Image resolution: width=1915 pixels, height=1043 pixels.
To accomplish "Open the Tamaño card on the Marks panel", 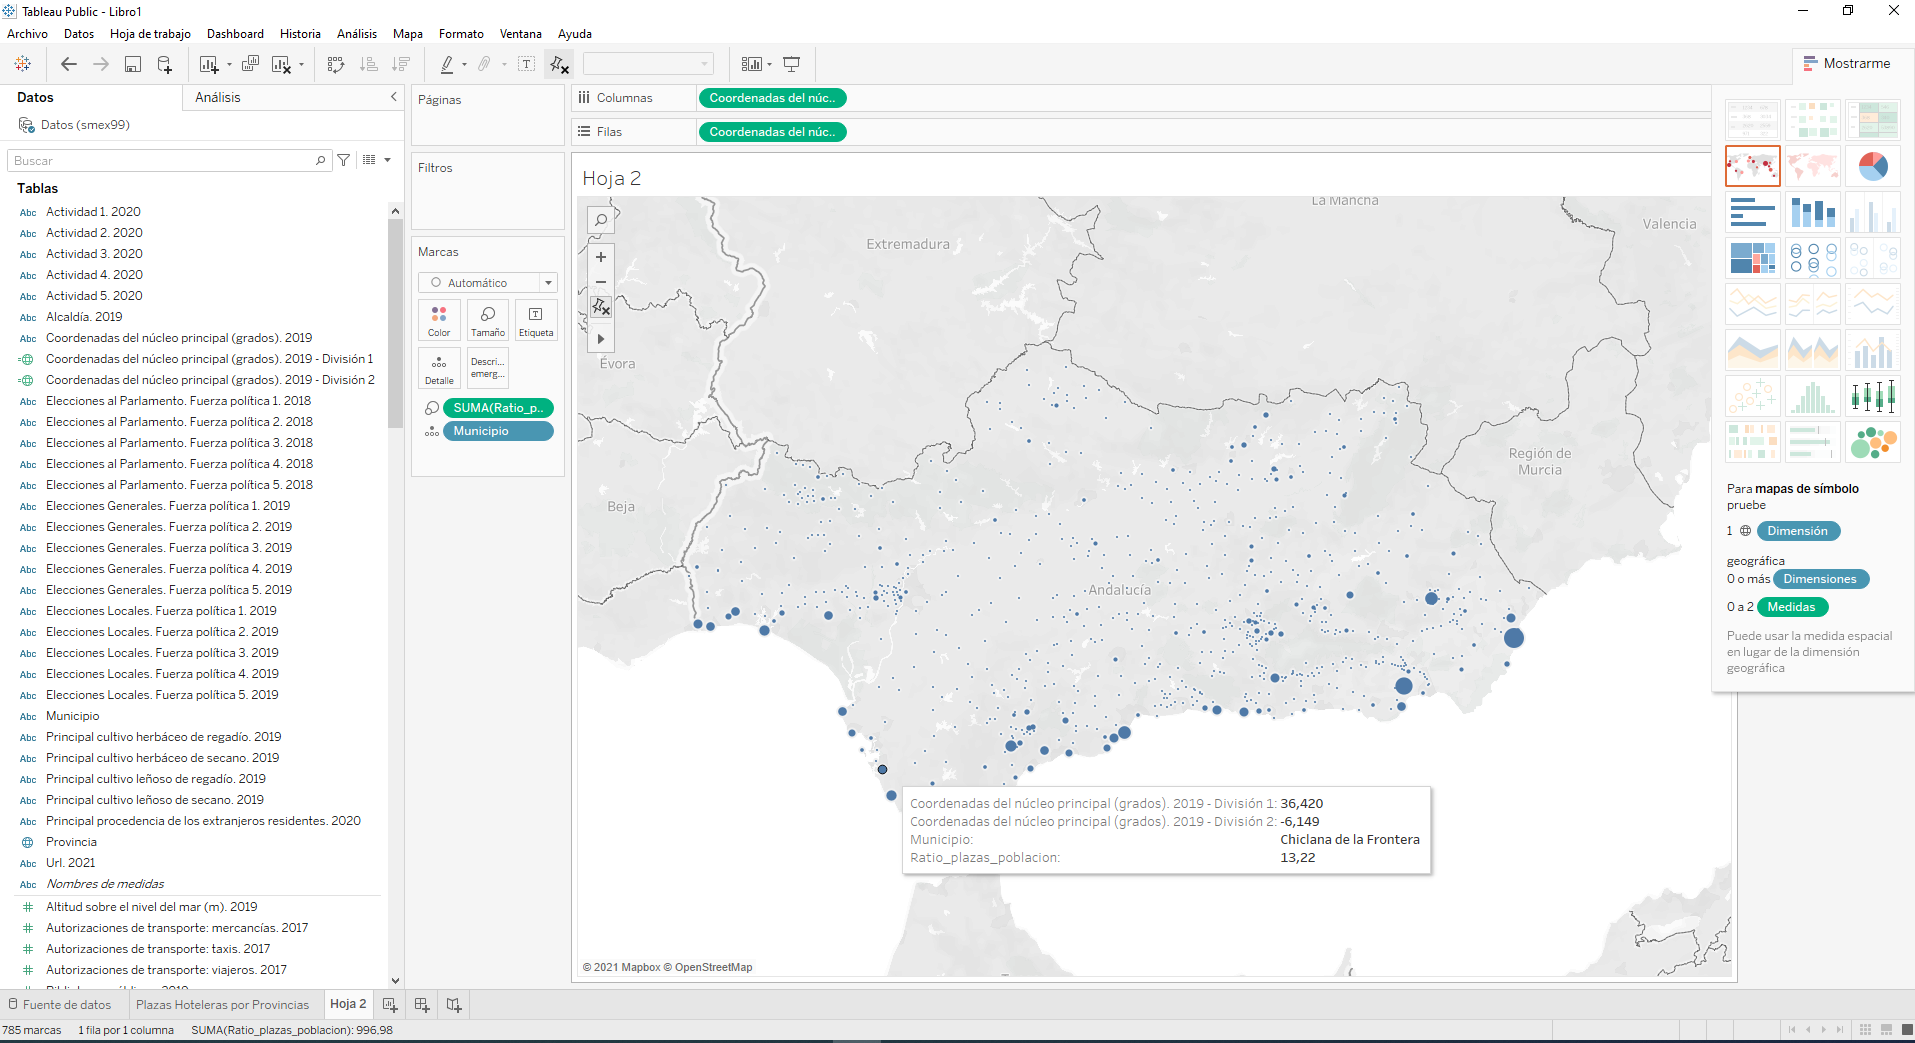I will point(487,320).
